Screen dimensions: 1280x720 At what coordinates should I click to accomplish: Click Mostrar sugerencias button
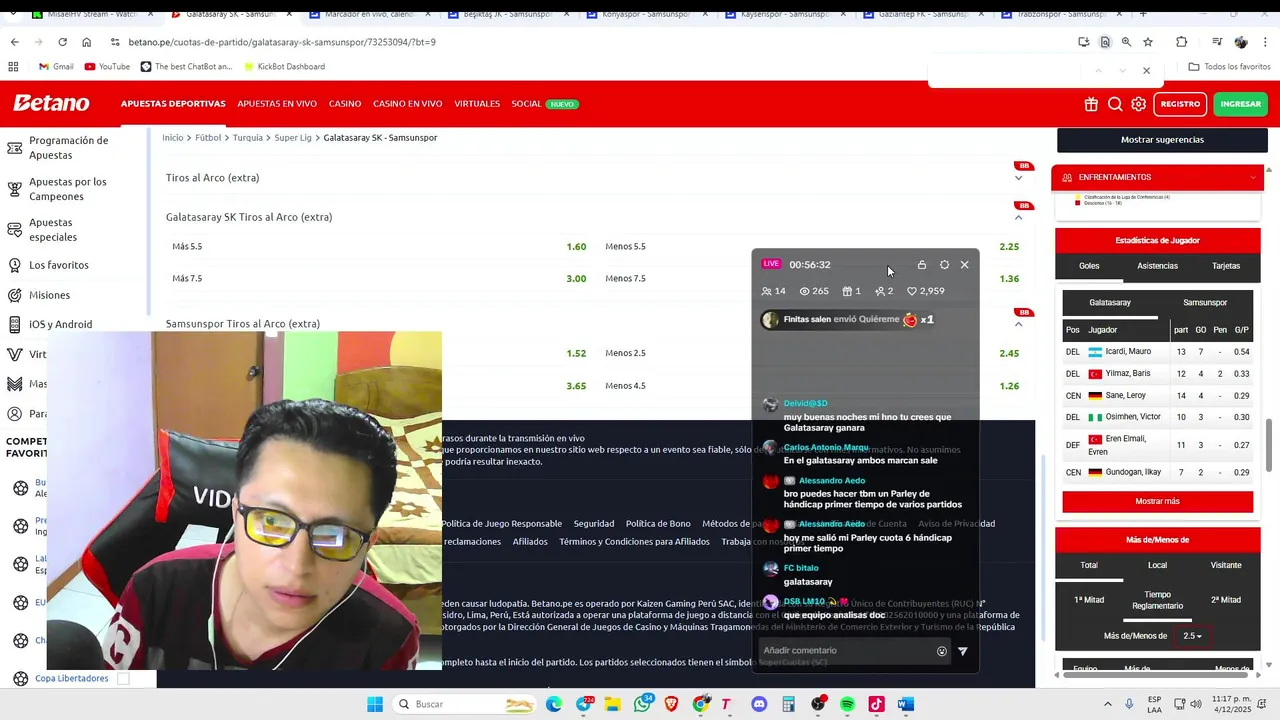pyautogui.click(x=1162, y=140)
